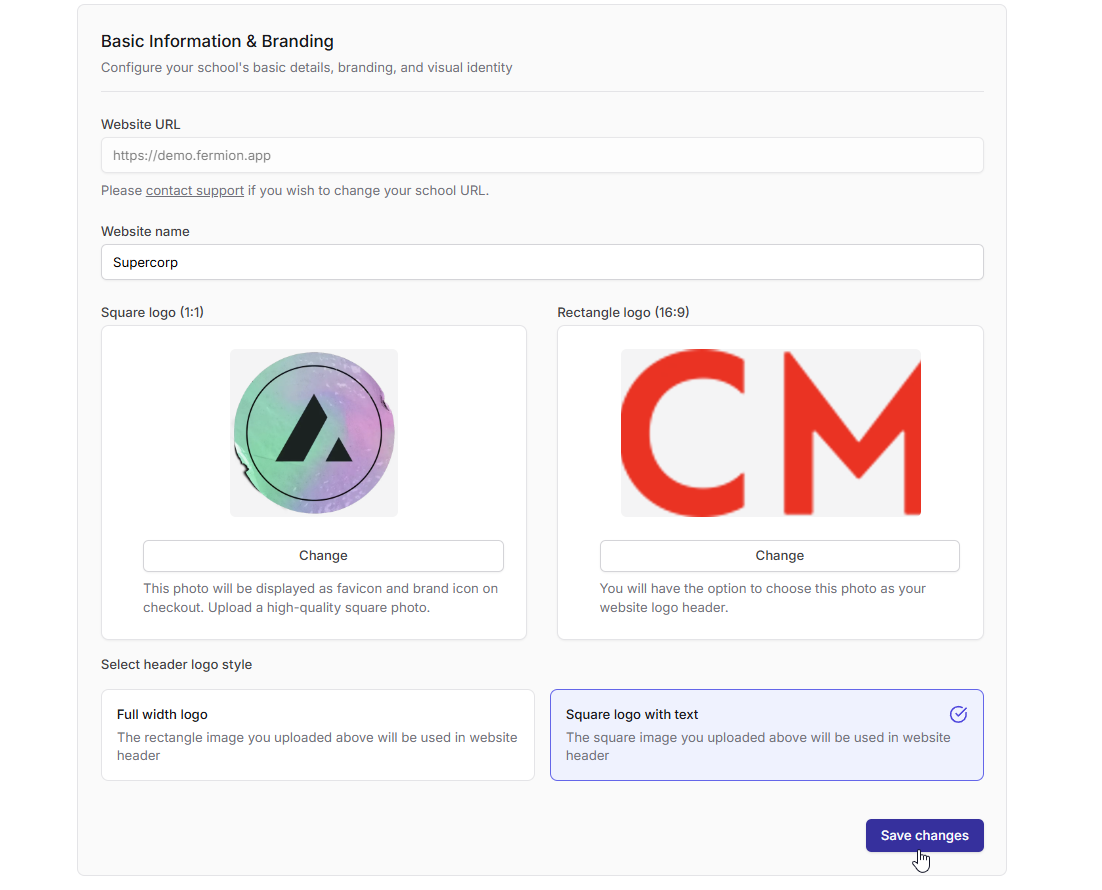Screen dimensions: 1102x890
Task: Click the favicon and brand icon helper text
Action: coord(320,597)
